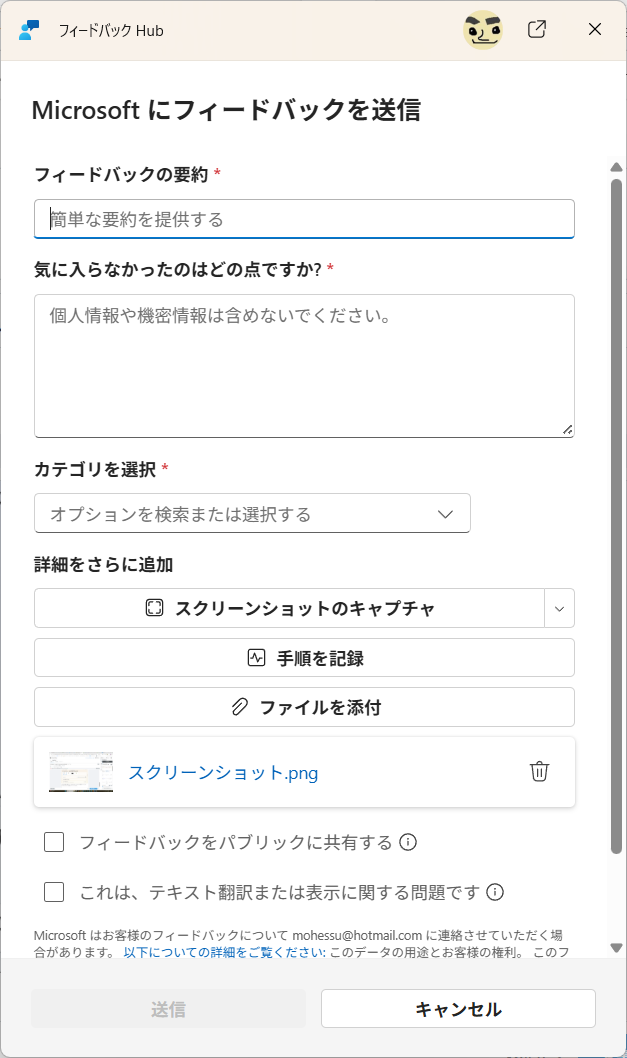
Task: Open the attached screenshot thumbnail preview
Action: [81, 772]
